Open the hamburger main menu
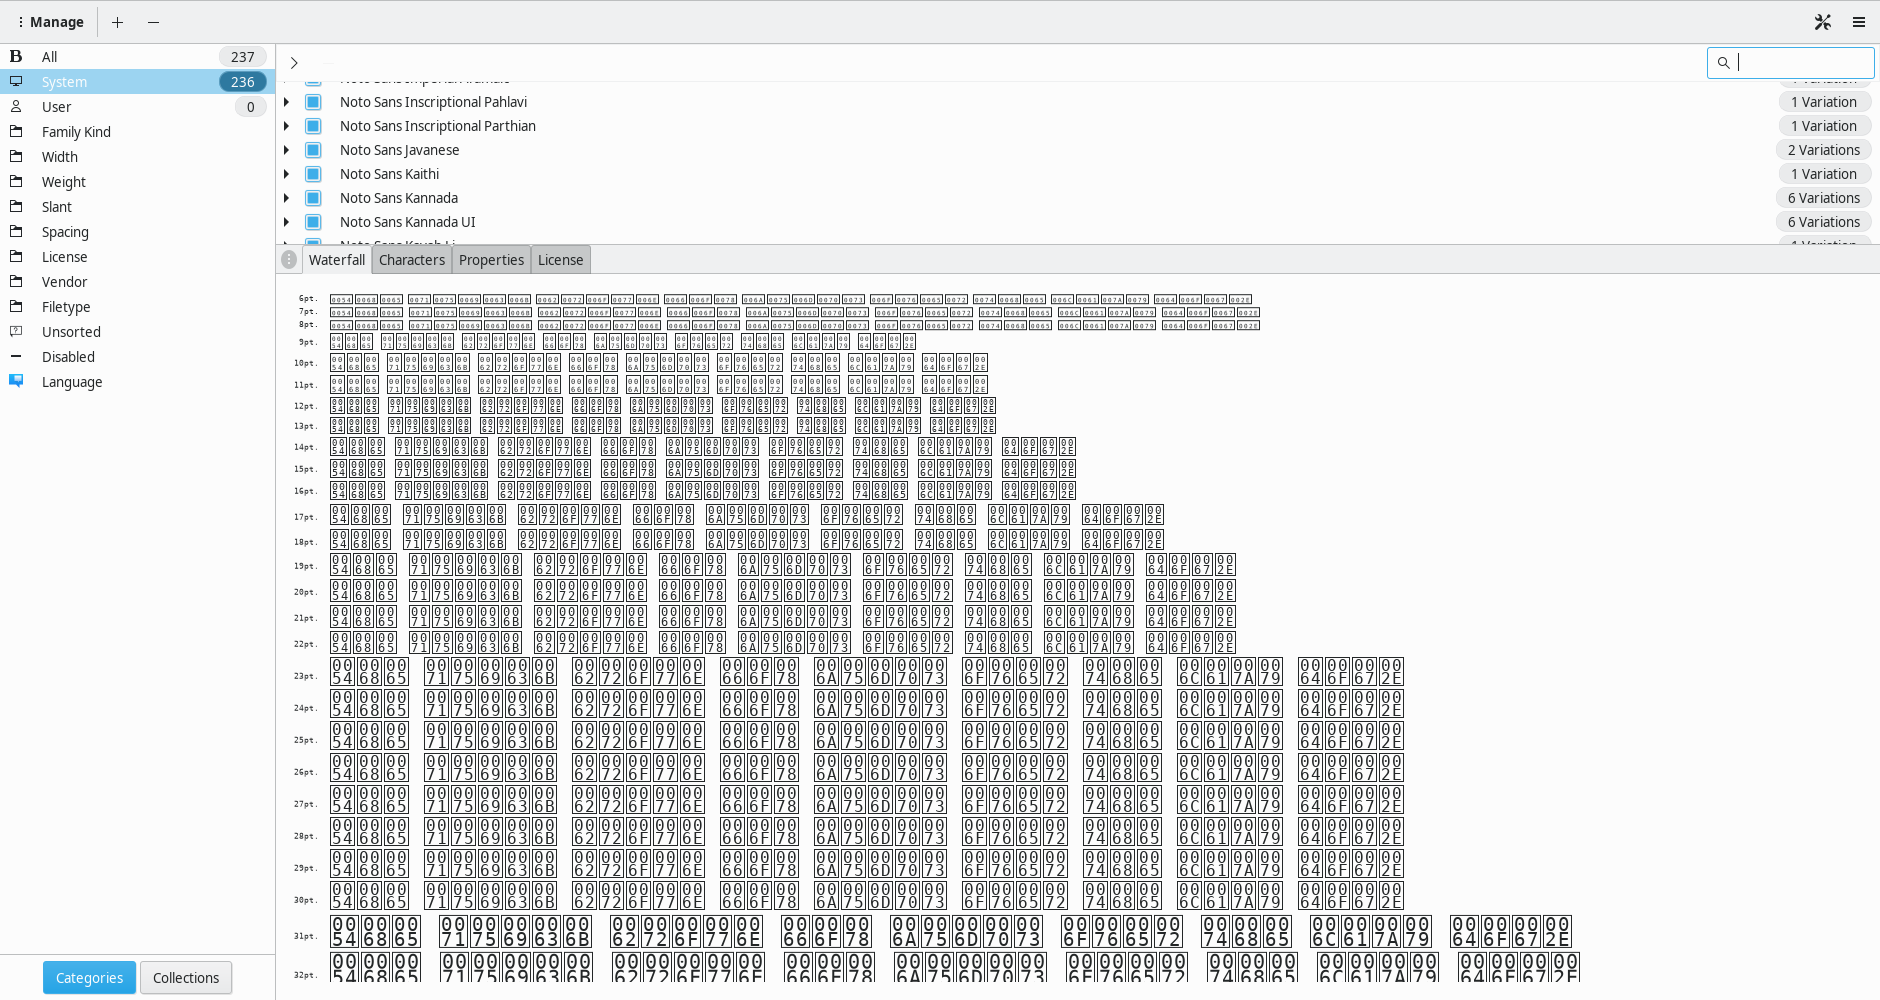This screenshot has height=1000, width=1880. click(1860, 21)
